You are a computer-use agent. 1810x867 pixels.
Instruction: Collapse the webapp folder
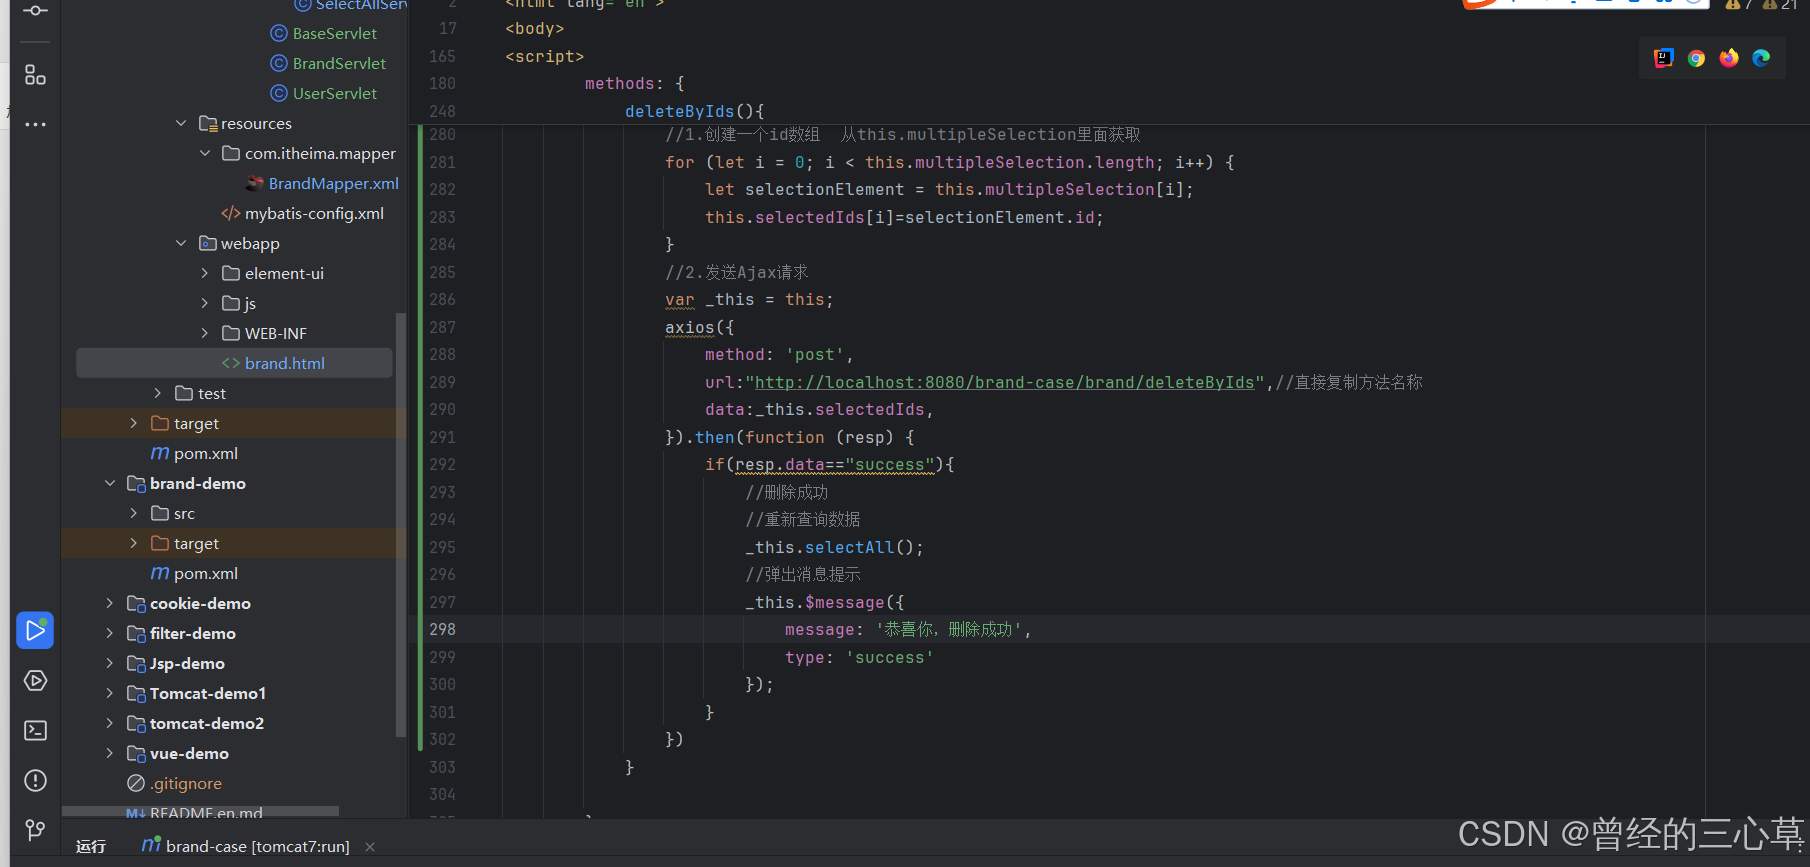[x=181, y=243]
